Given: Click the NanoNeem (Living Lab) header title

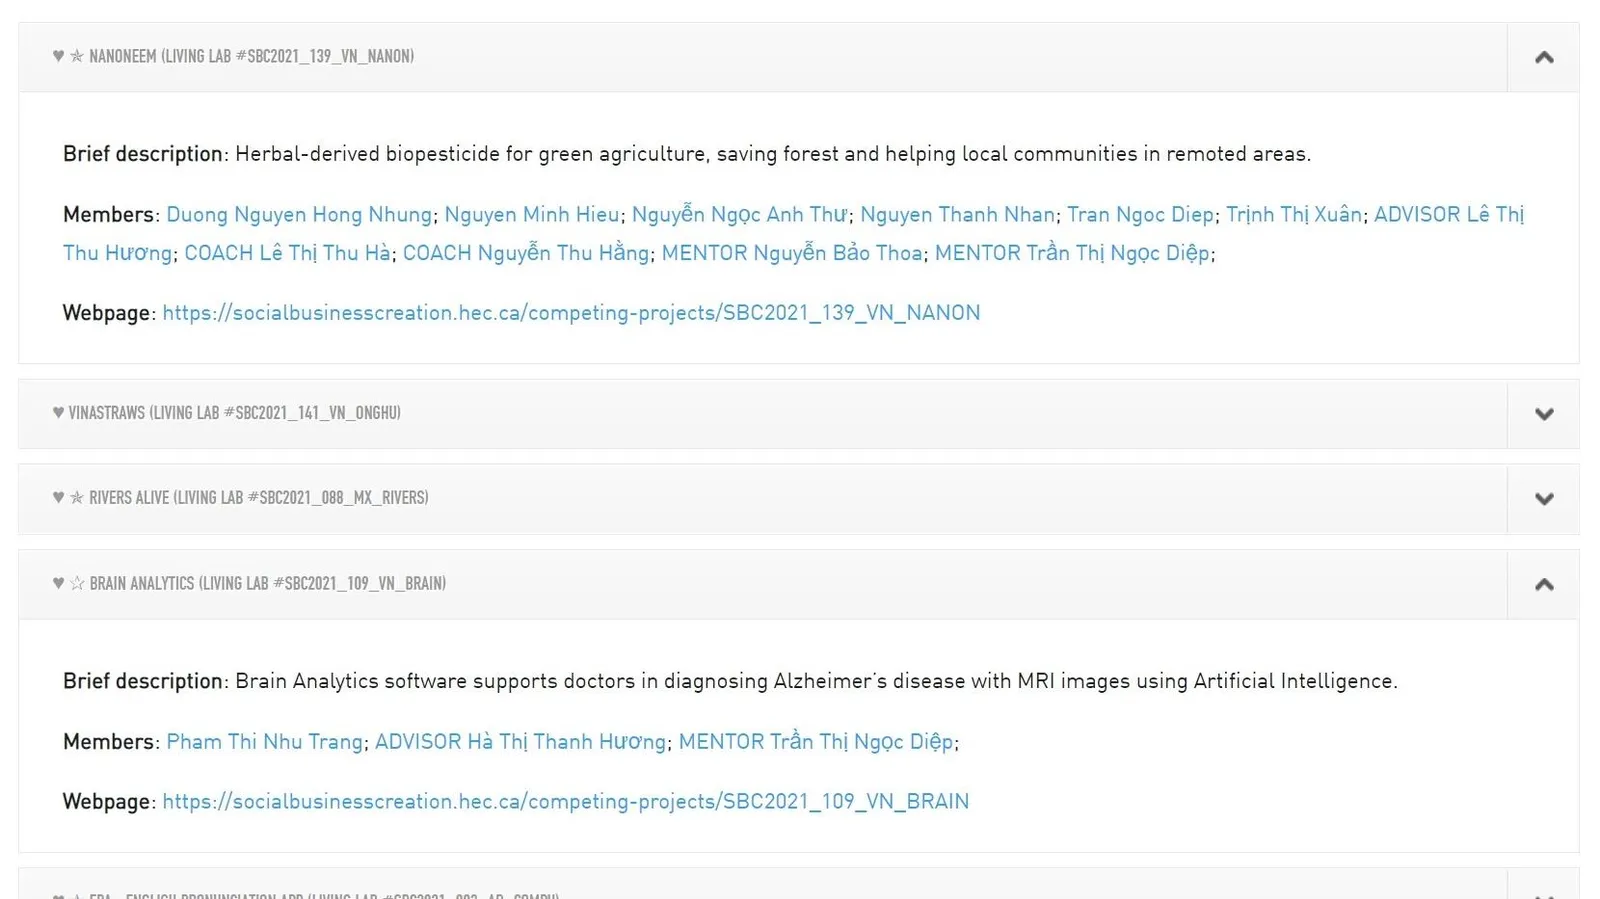Looking at the screenshot, I should click(251, 56).
